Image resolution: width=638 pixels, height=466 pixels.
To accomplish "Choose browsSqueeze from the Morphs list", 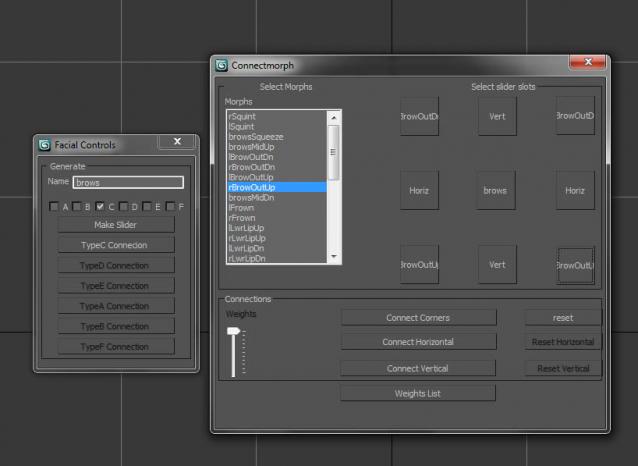I will pos(256,136).
